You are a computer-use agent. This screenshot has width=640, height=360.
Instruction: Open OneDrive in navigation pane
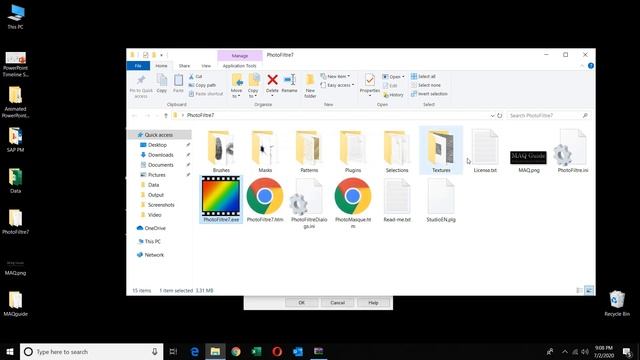(155, 228)
